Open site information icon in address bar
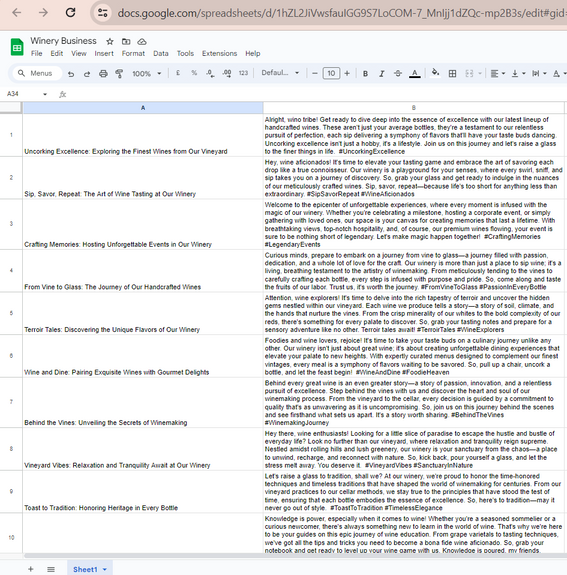This screenshot has width=567, height=575. pos(103,13)
